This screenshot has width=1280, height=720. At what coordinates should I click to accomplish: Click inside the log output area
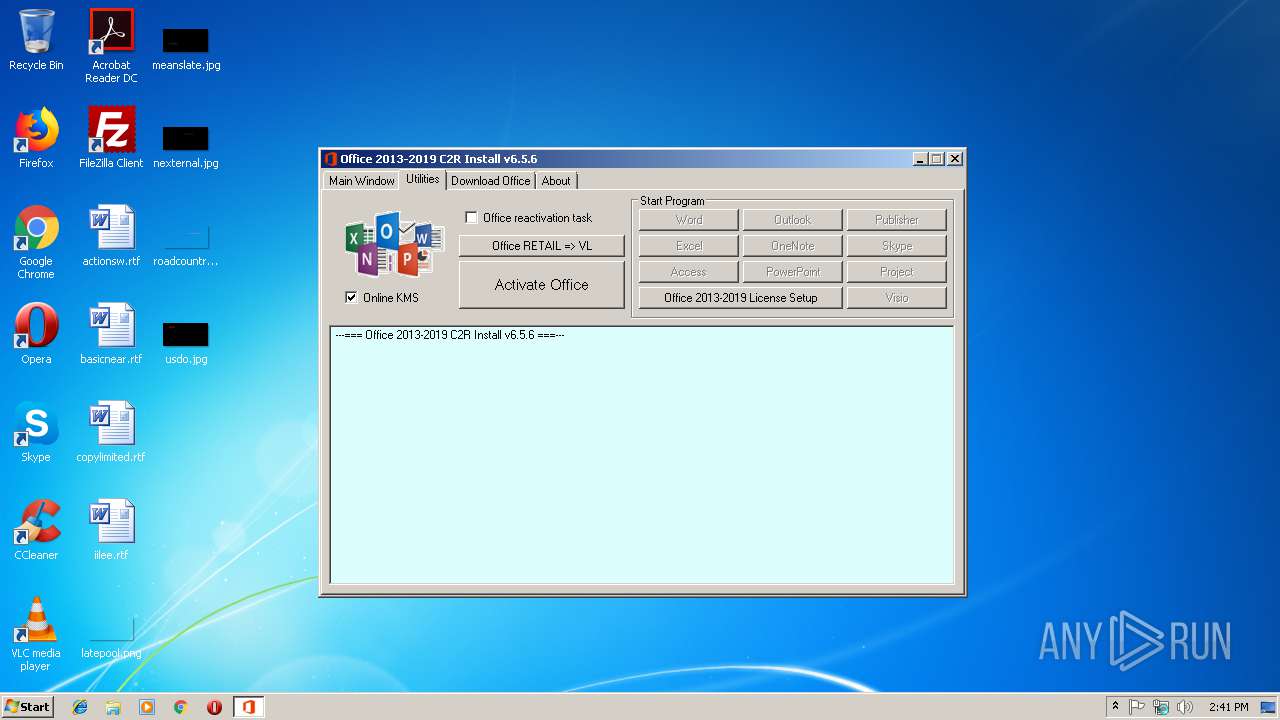click(x=642, y=455)
